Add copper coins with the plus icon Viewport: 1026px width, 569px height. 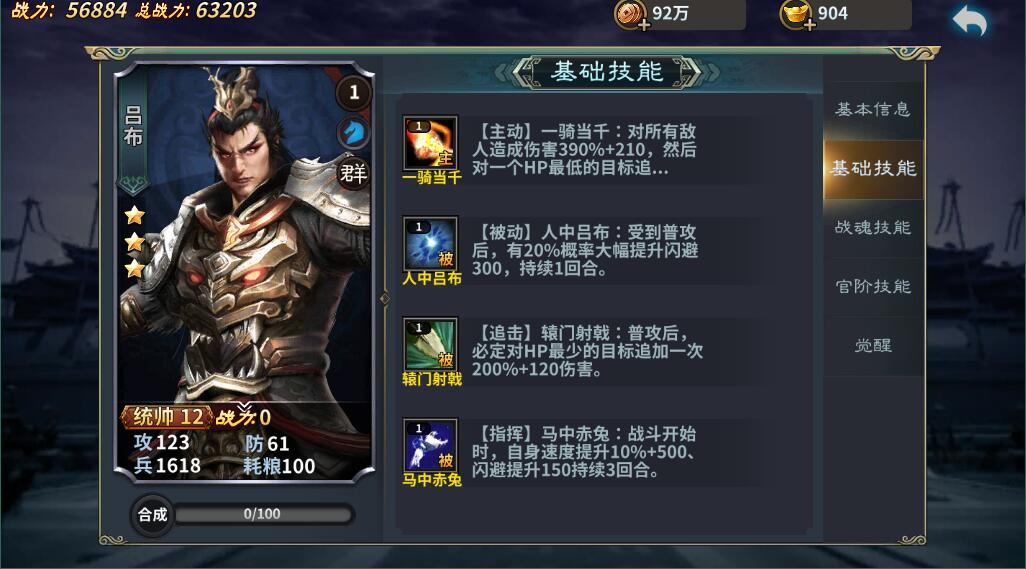pyautogui.click(x=644, y=25)
